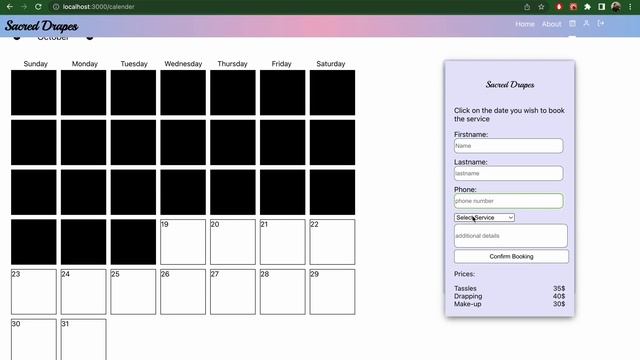The image size is (640, 360).
Task: Select October 29 on the calendar
Action: [332, 292]
